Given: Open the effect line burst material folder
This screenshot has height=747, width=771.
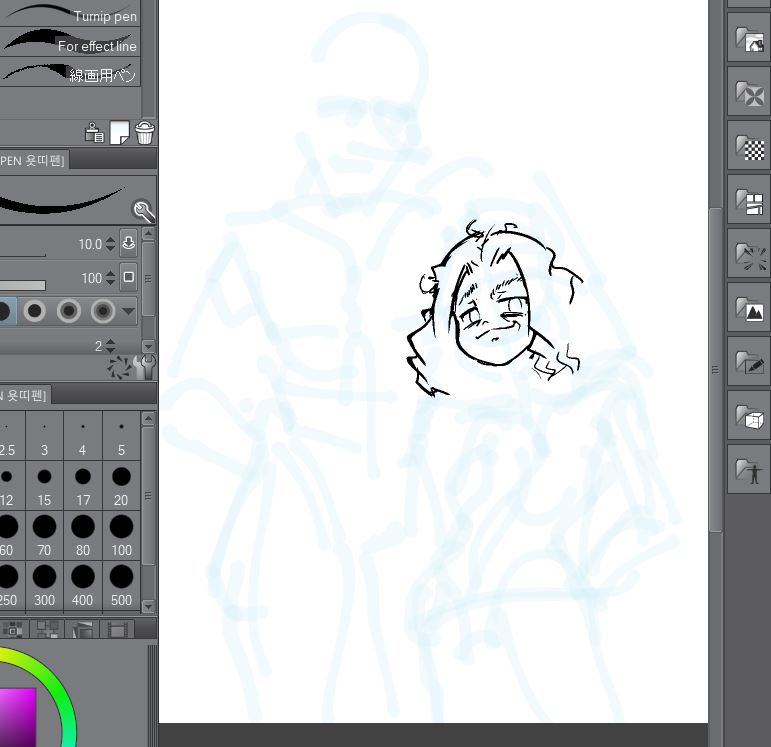Looking at the screenshot, I should pos(749,255).
